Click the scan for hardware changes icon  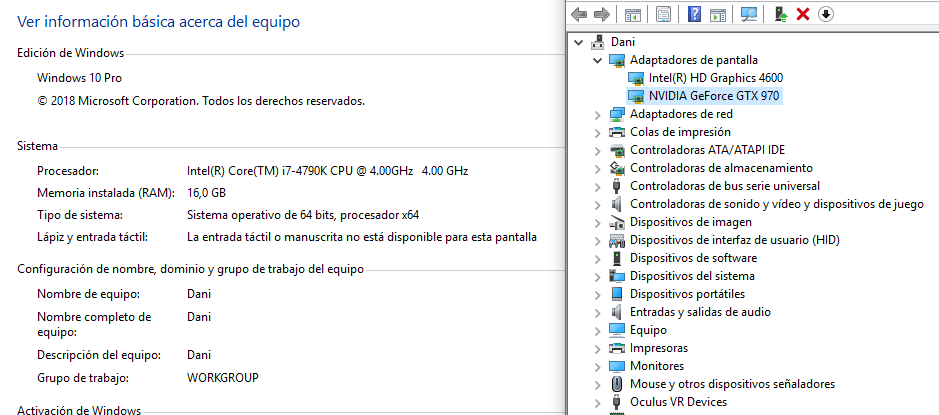[x=749, y=14]
